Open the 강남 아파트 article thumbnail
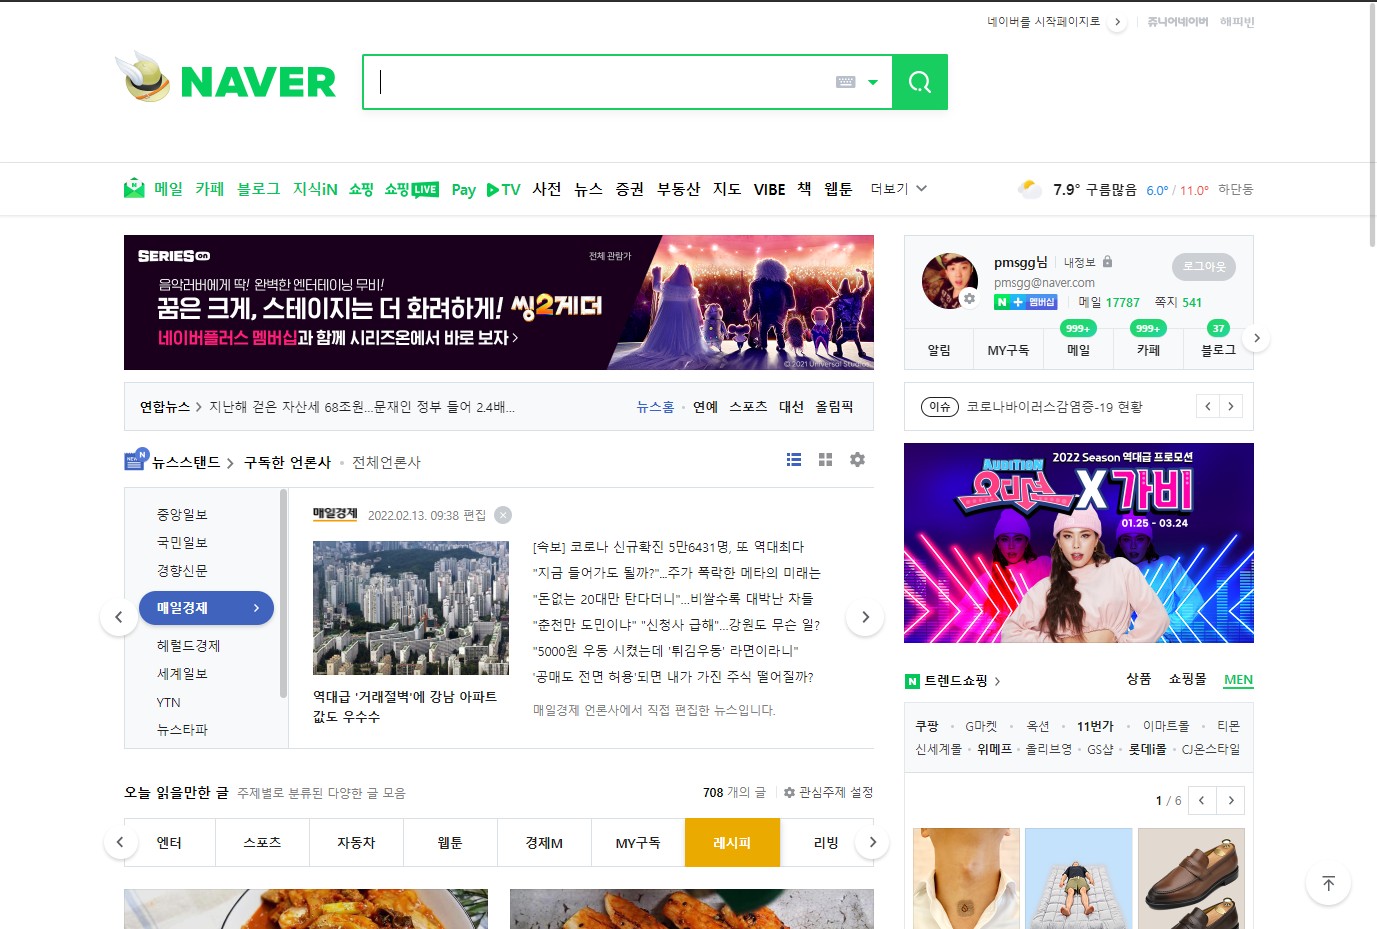The height and width of the screenshot is (929, 1377). coord(411,608)
